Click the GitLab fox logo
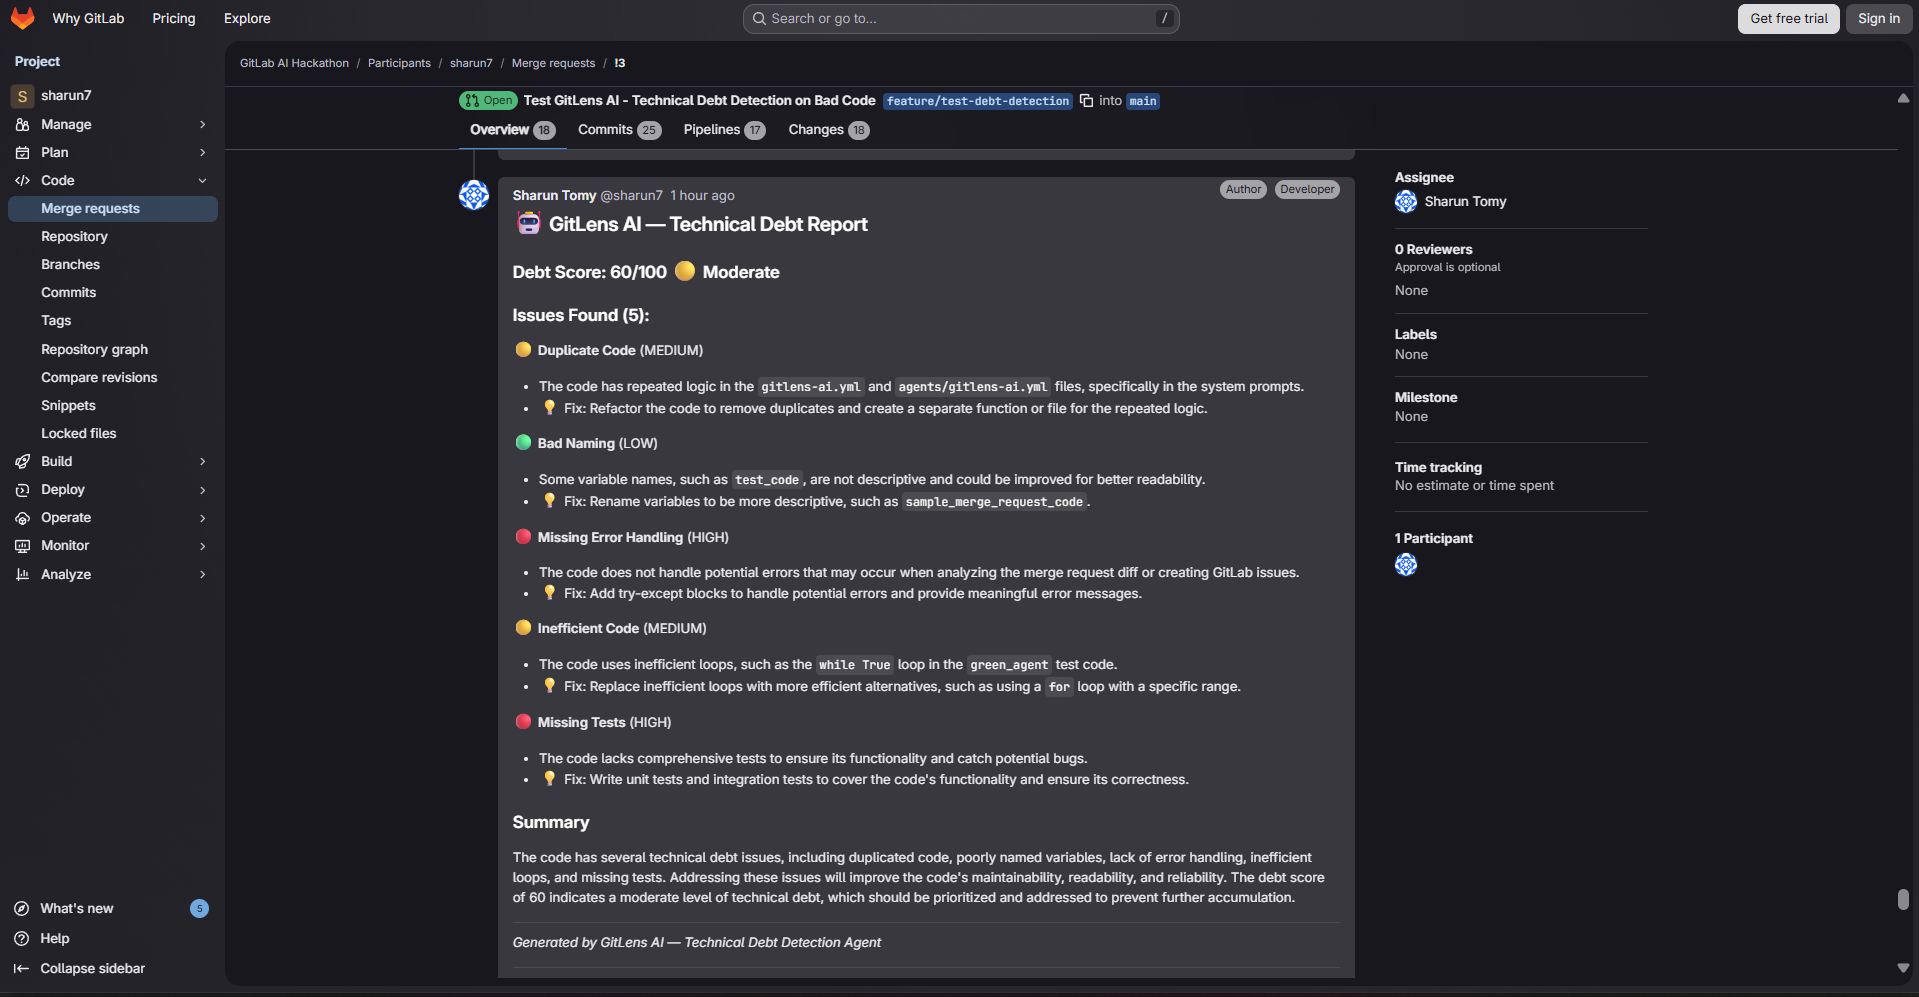 coord(22,18)
